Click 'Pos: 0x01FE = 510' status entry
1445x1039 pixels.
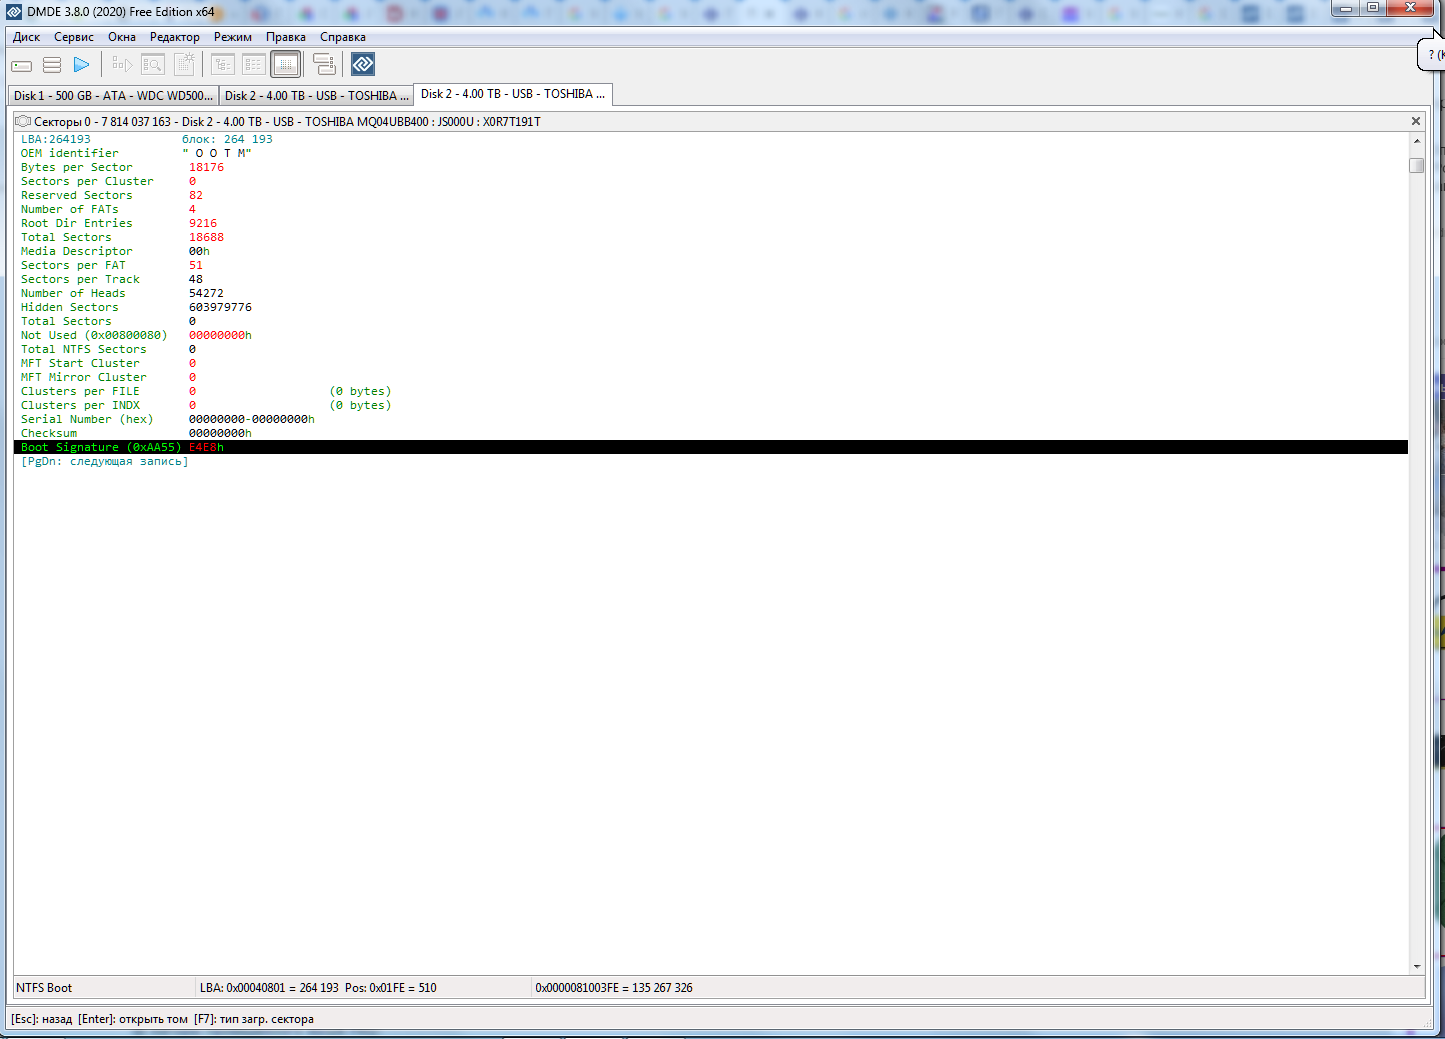click(391, 988)
